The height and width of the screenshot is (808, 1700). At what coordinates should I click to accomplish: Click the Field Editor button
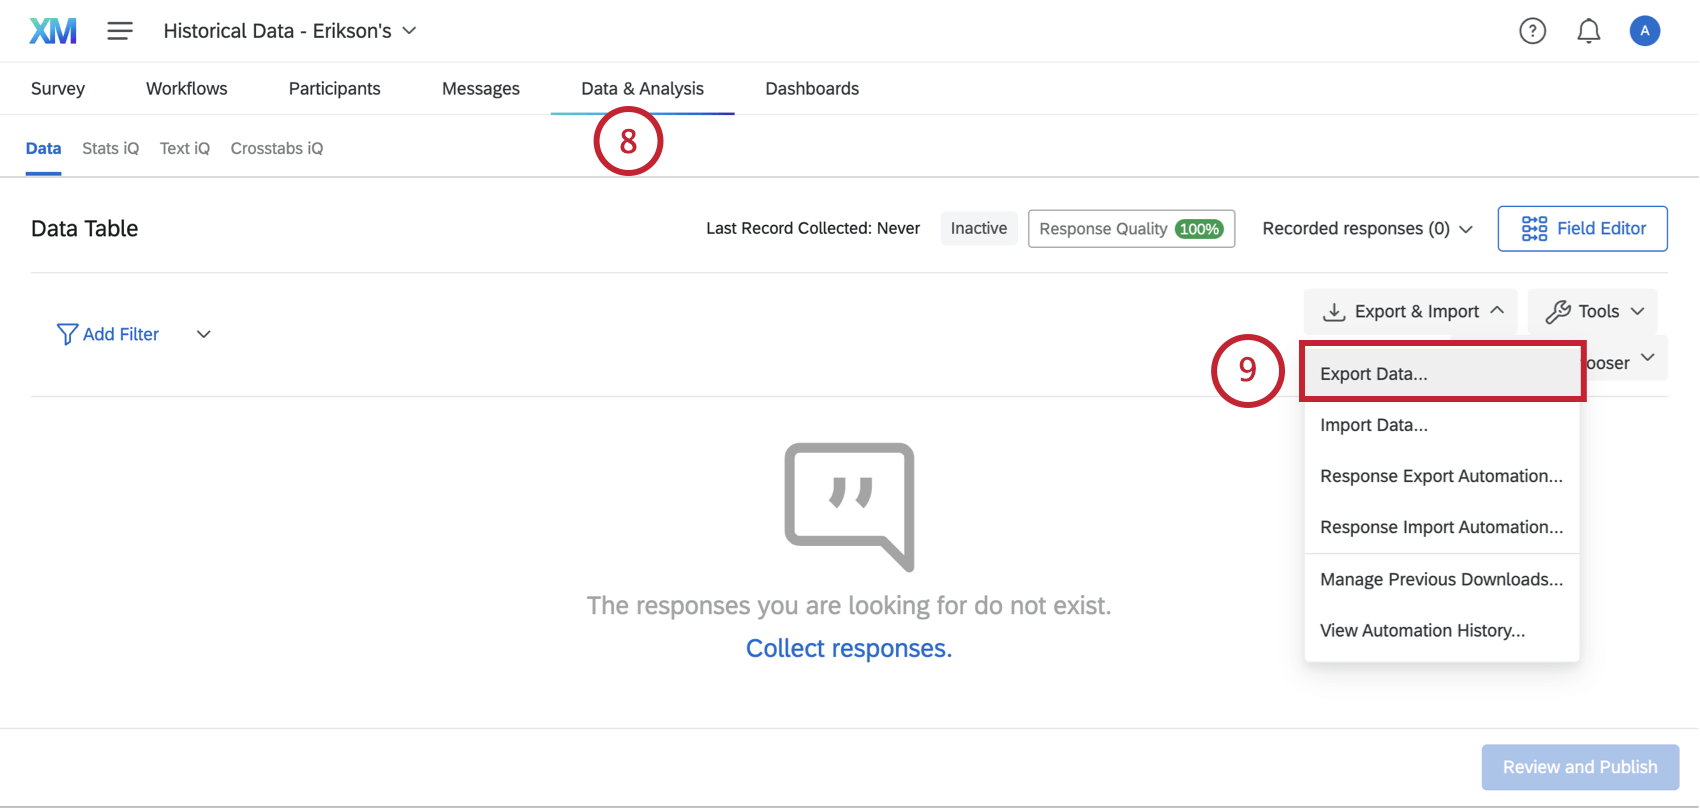(1582, 229)
